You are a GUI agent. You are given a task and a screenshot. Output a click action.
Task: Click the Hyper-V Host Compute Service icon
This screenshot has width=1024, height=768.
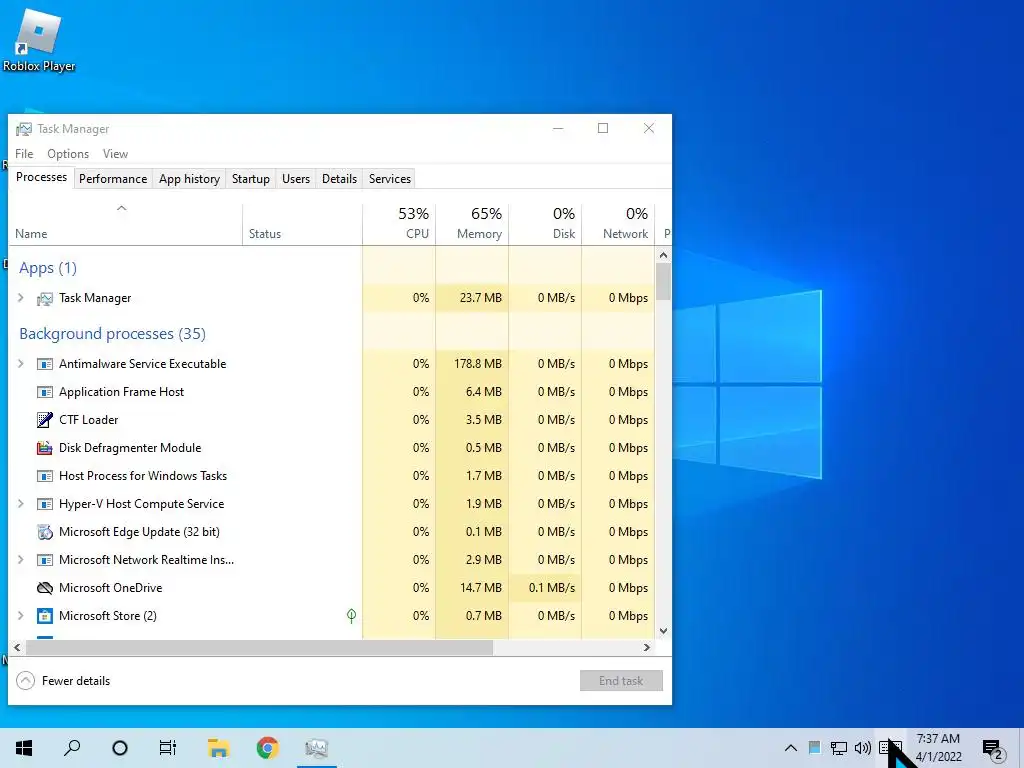[44, 504]
